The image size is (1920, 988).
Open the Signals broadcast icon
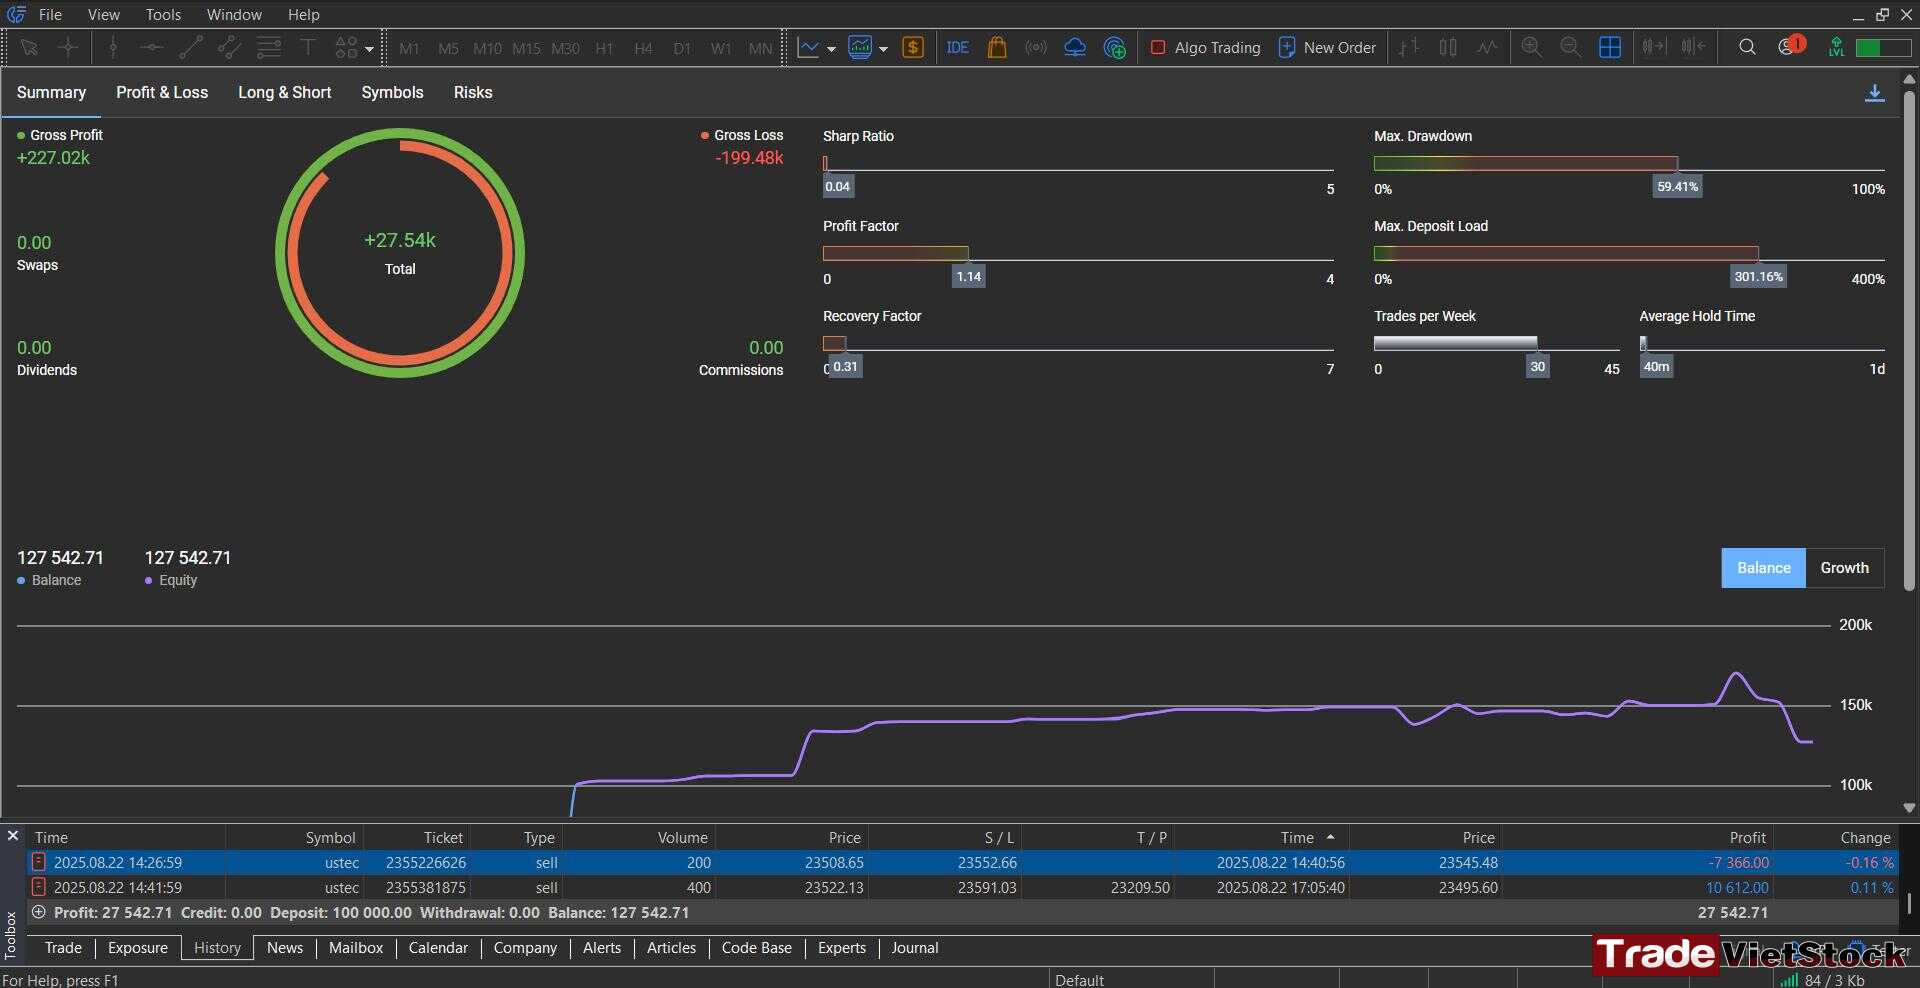1036,47
